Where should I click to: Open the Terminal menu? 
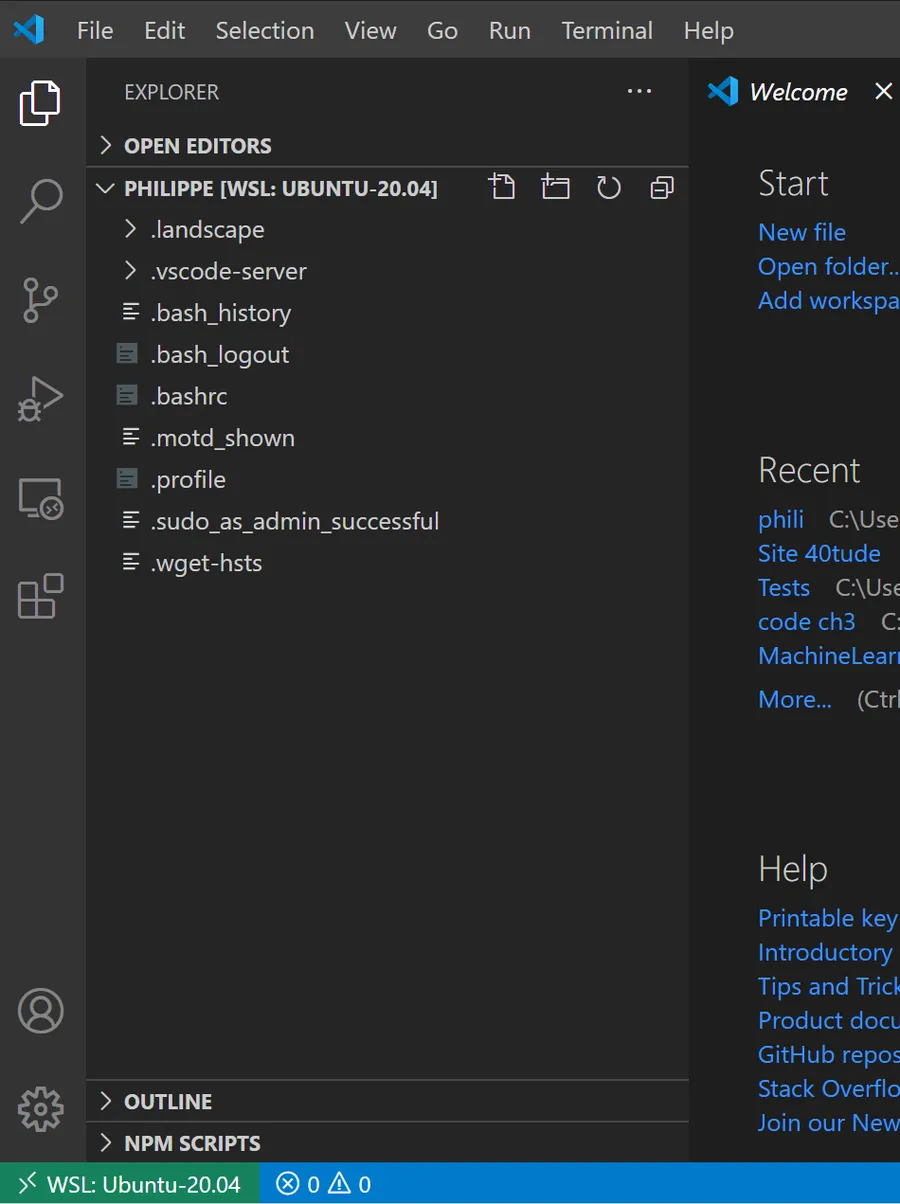(607, 31)
